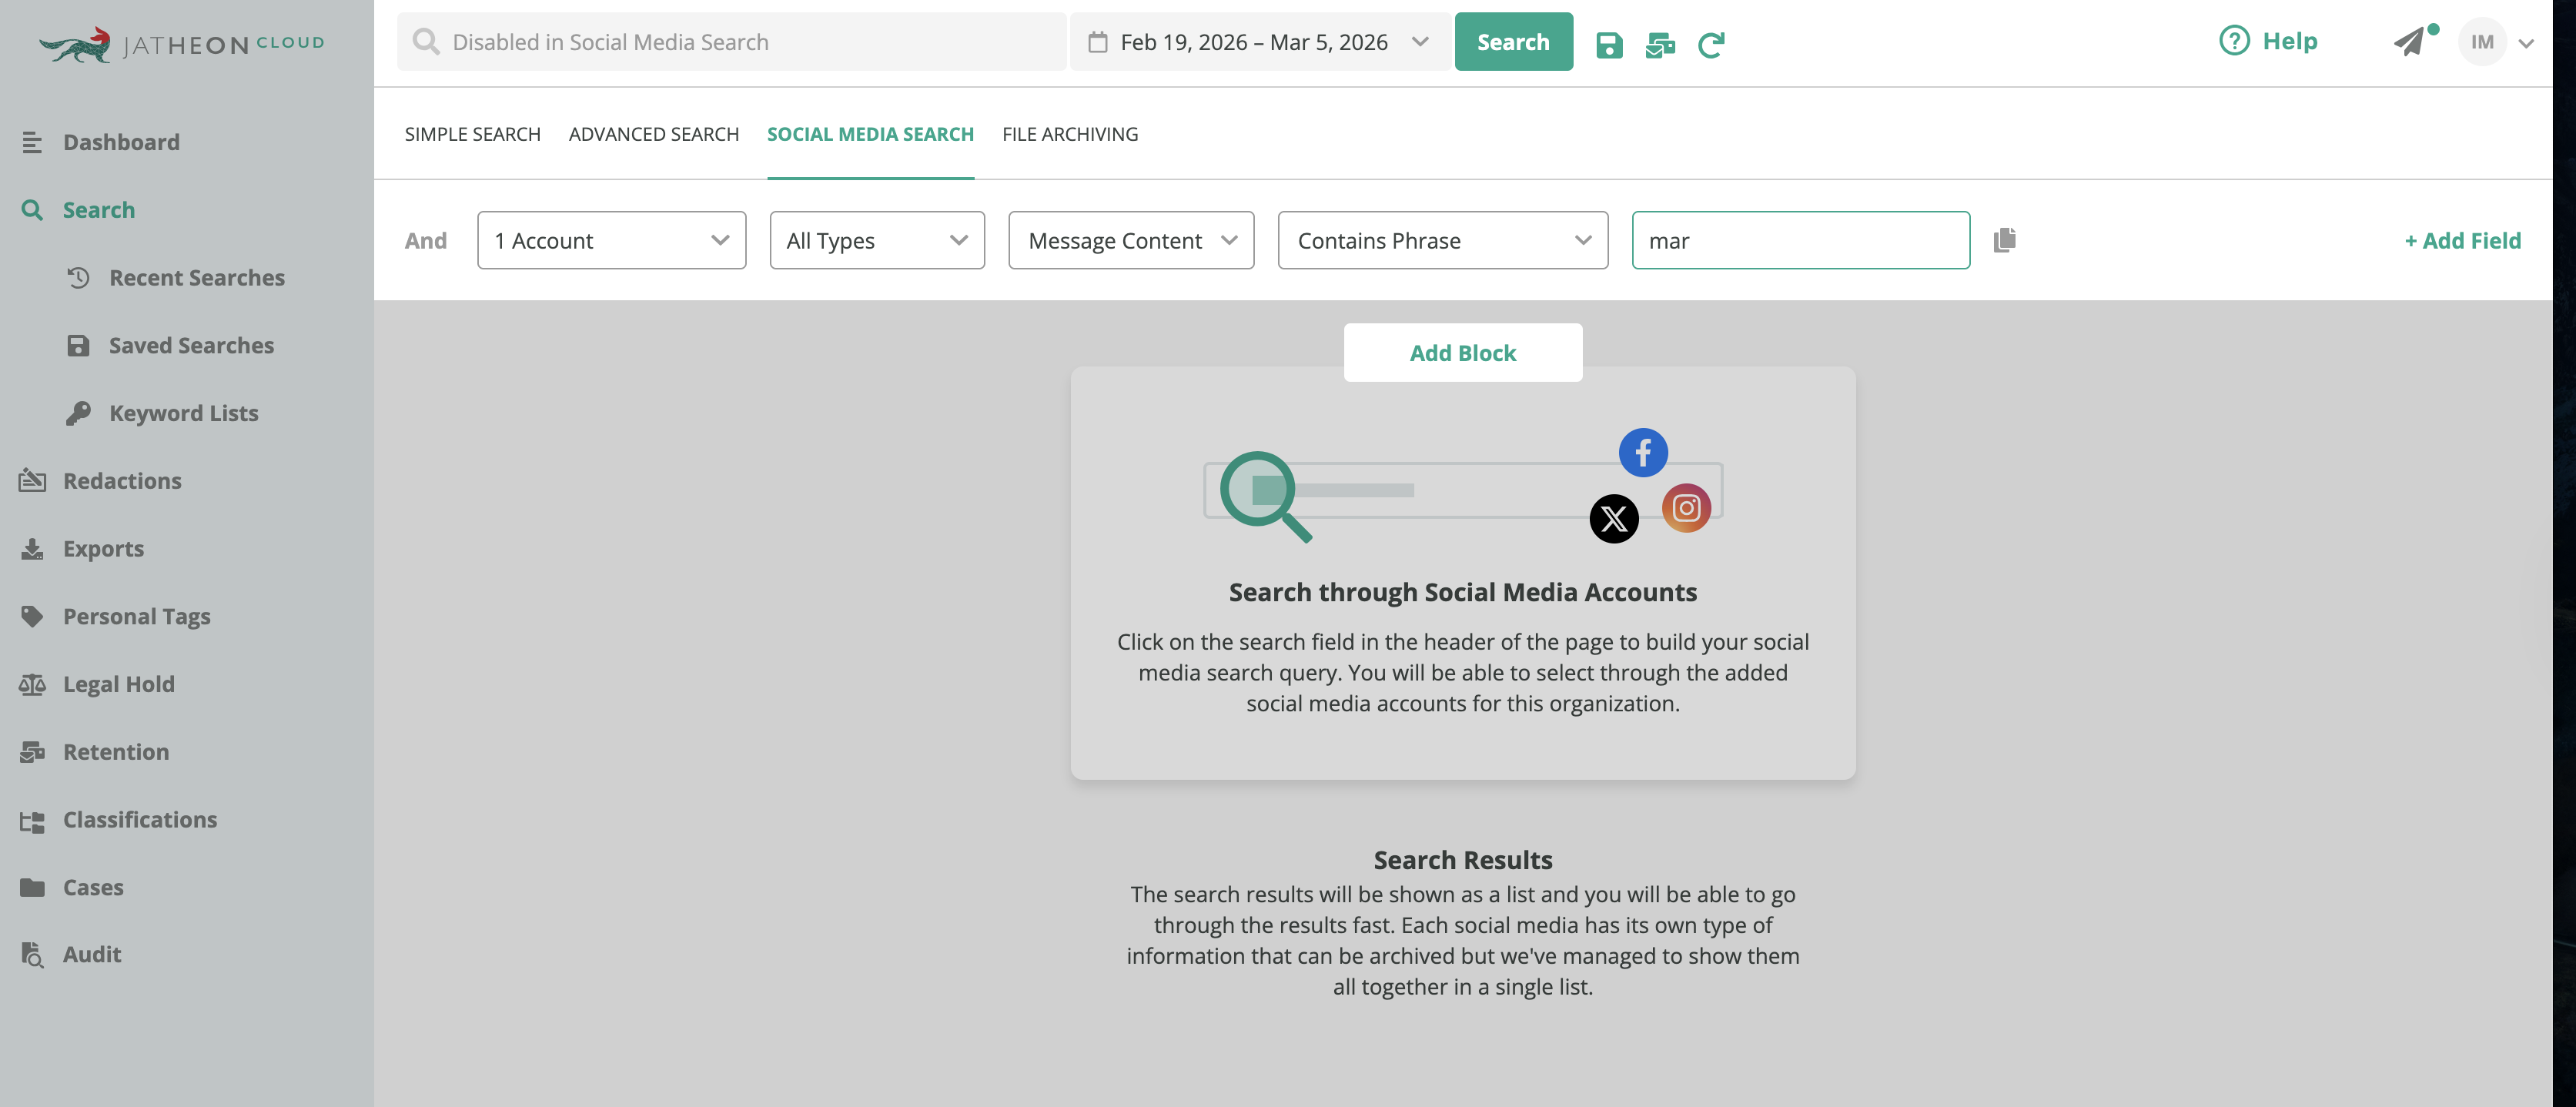Open the Contains Phrase dropdown
The image size is (2576, 1107).
[1442, 240]
